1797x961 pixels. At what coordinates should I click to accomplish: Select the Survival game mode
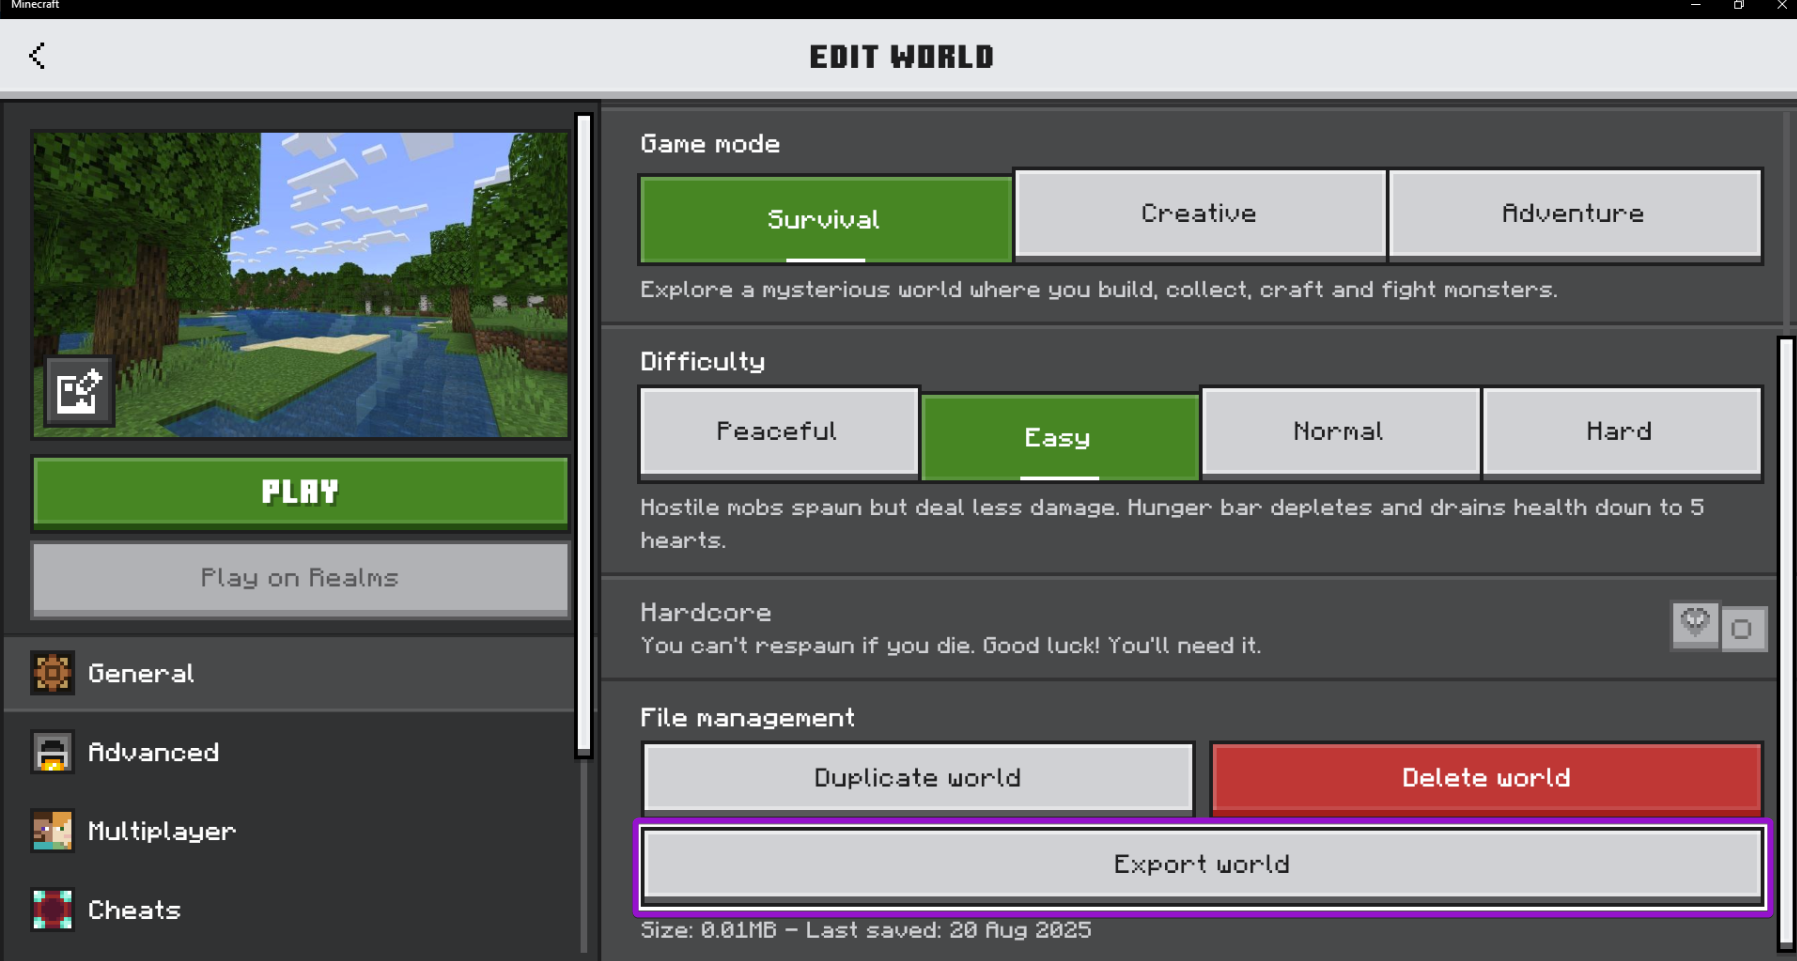(x=823, y=219)
